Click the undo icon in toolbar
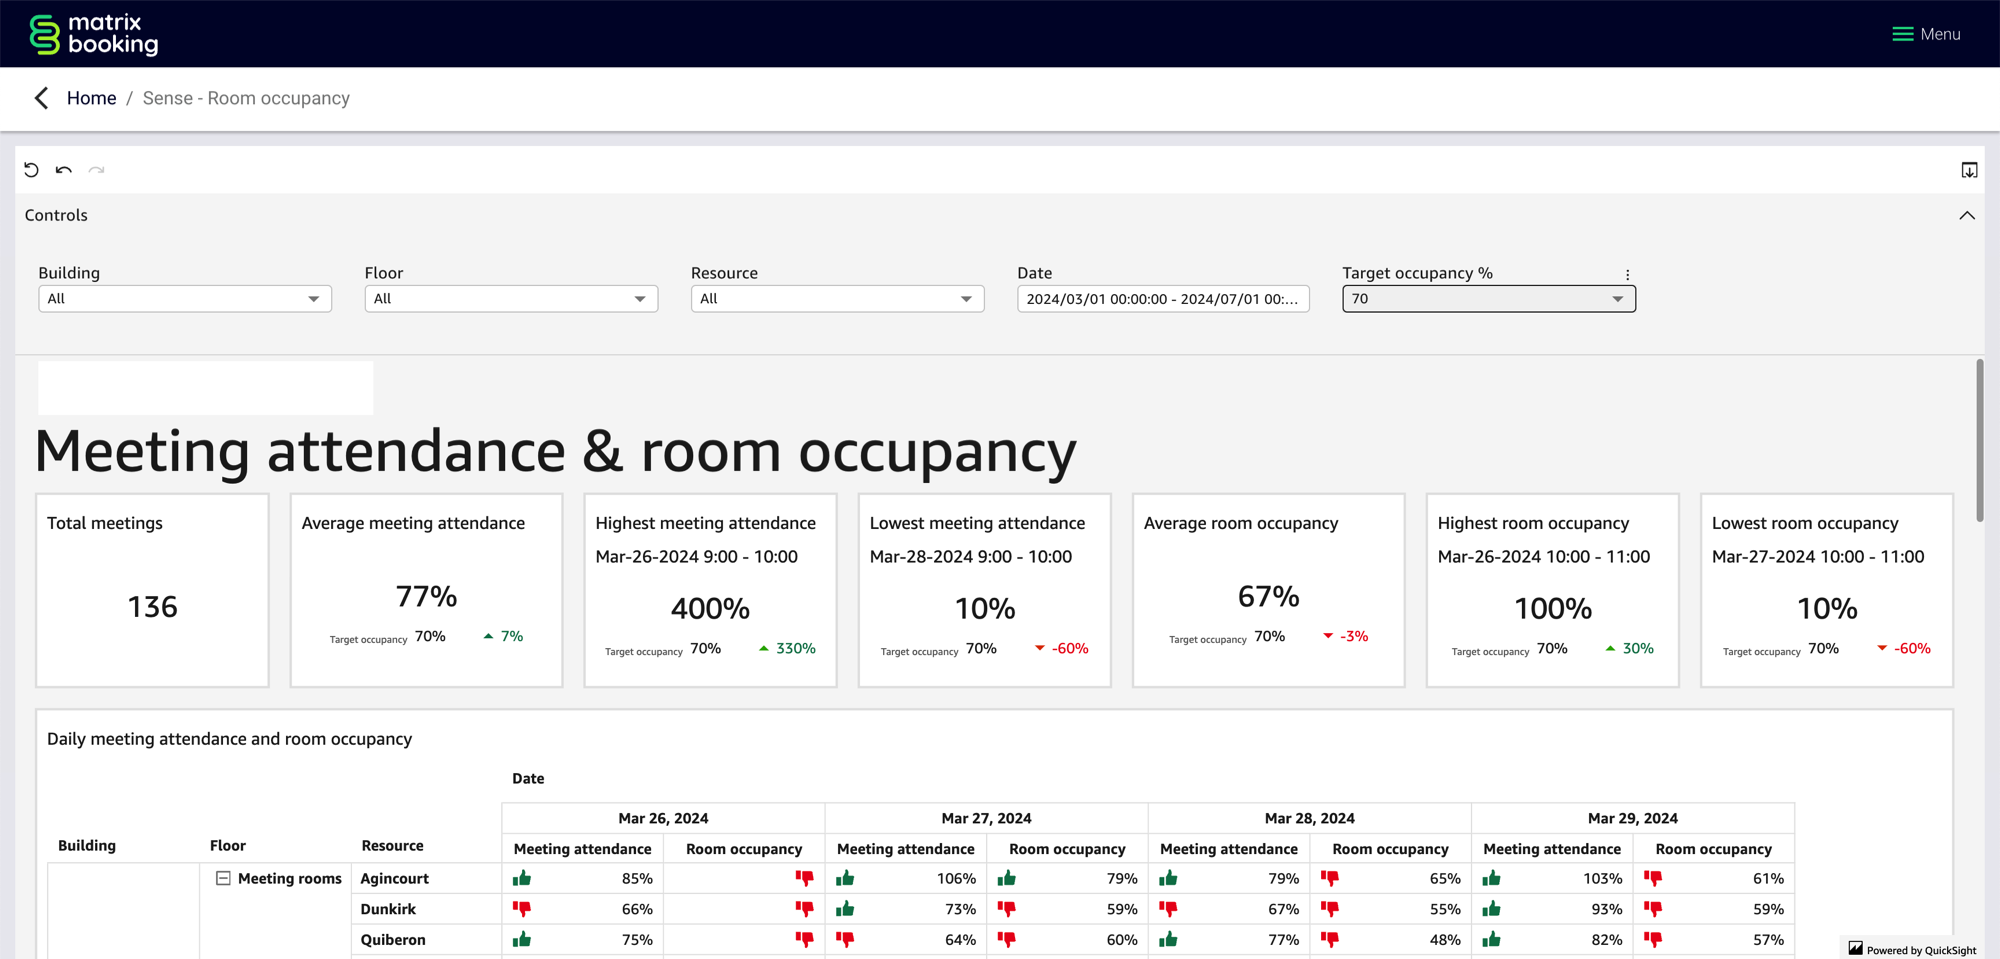Viewport: 2000px width, 959px height. click(64, 170)
